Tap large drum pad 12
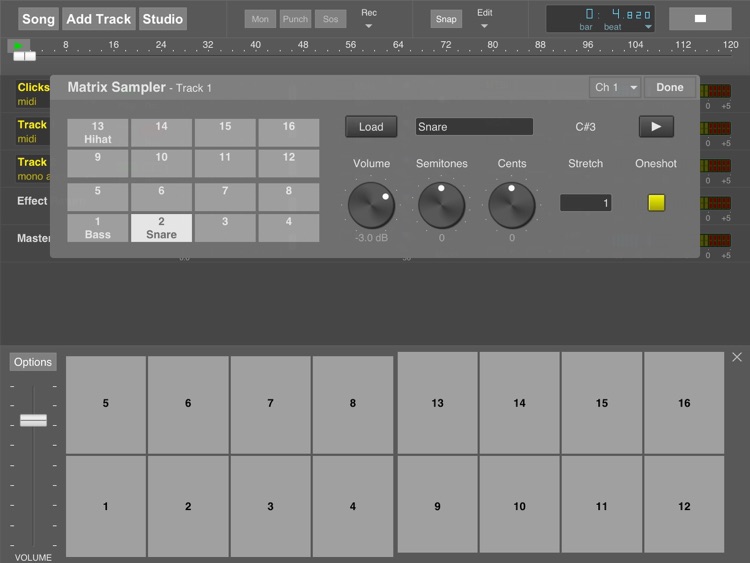 pyautogui.click(x=684, y=504)
